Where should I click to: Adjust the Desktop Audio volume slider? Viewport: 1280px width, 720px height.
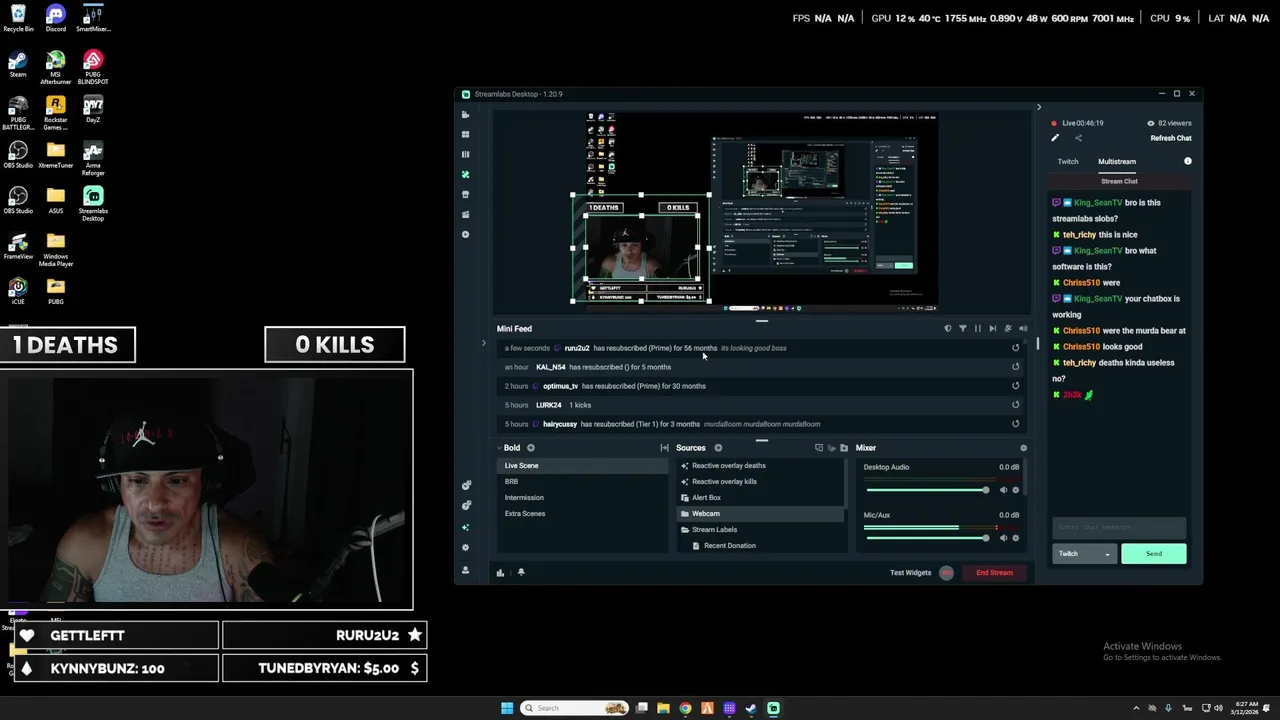927,490
